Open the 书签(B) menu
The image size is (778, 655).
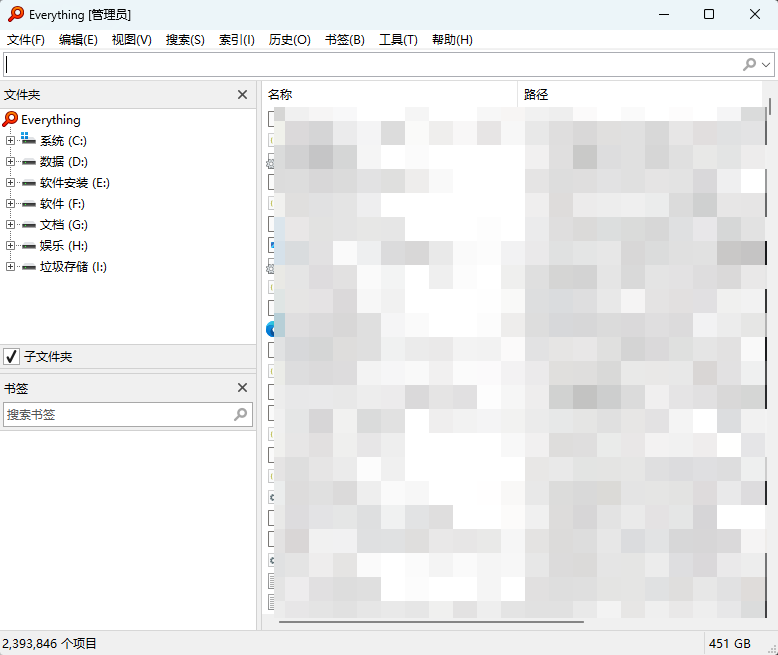coord(345,40)
